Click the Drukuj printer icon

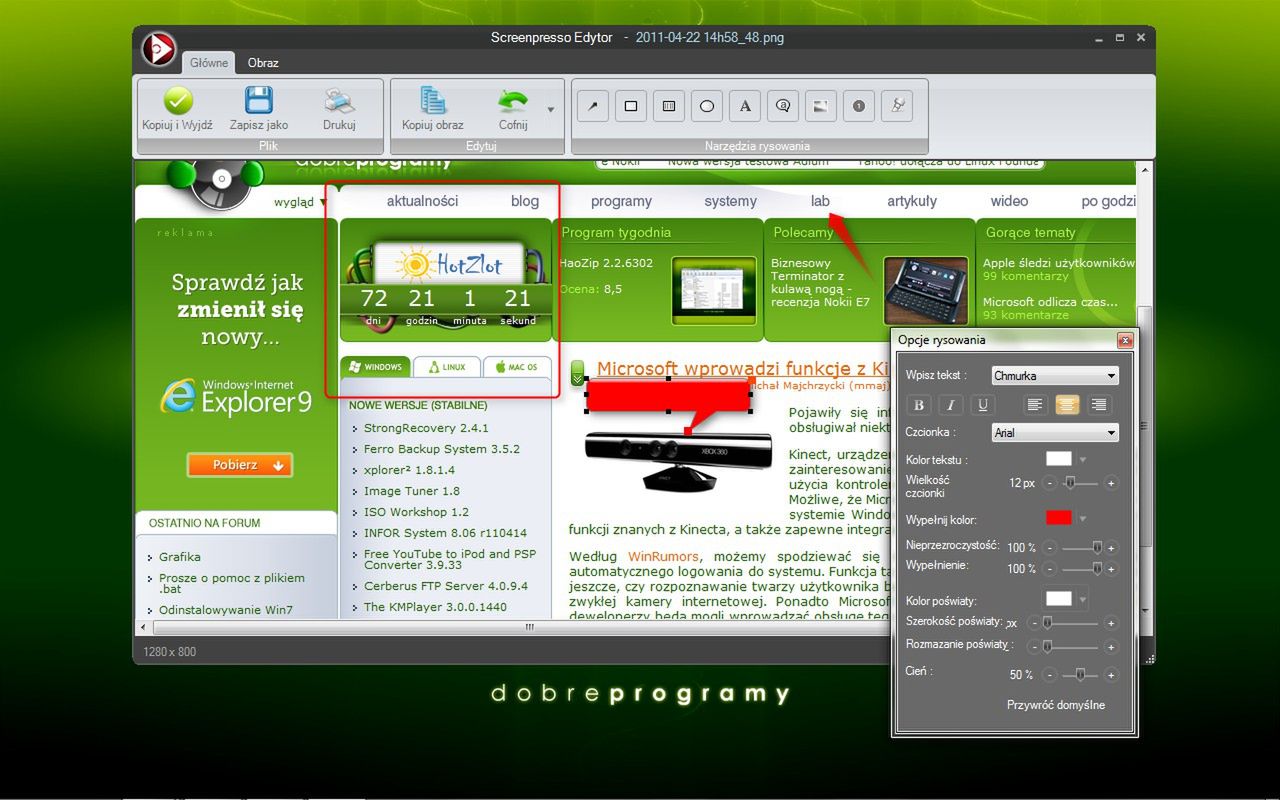click(339, 101)
